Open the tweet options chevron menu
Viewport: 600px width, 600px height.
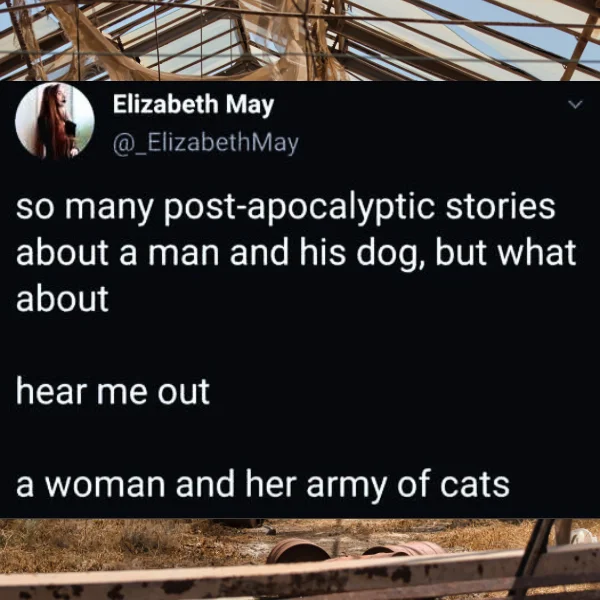tap(575, 104)
